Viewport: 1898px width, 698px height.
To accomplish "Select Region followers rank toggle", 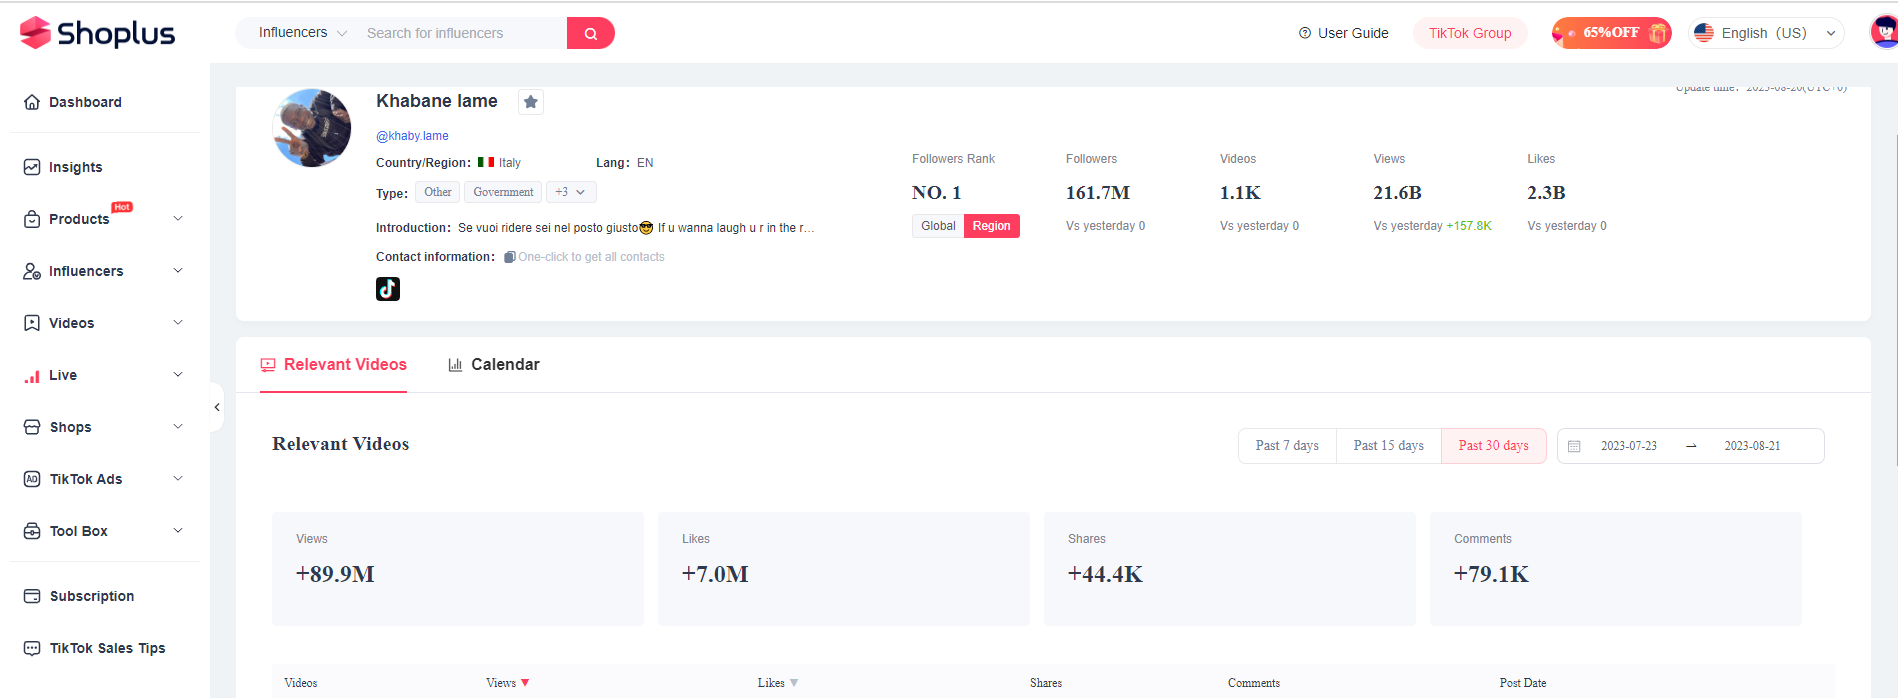I will 992,226.
